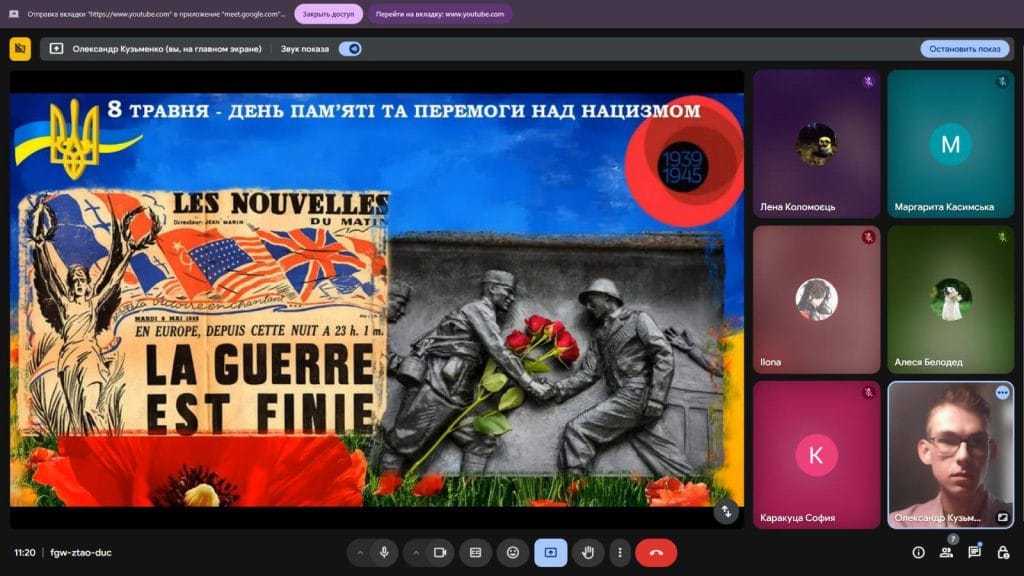The image size is (1024, 576).
Task: Toggle the camera button
Action: click(440, 552)
